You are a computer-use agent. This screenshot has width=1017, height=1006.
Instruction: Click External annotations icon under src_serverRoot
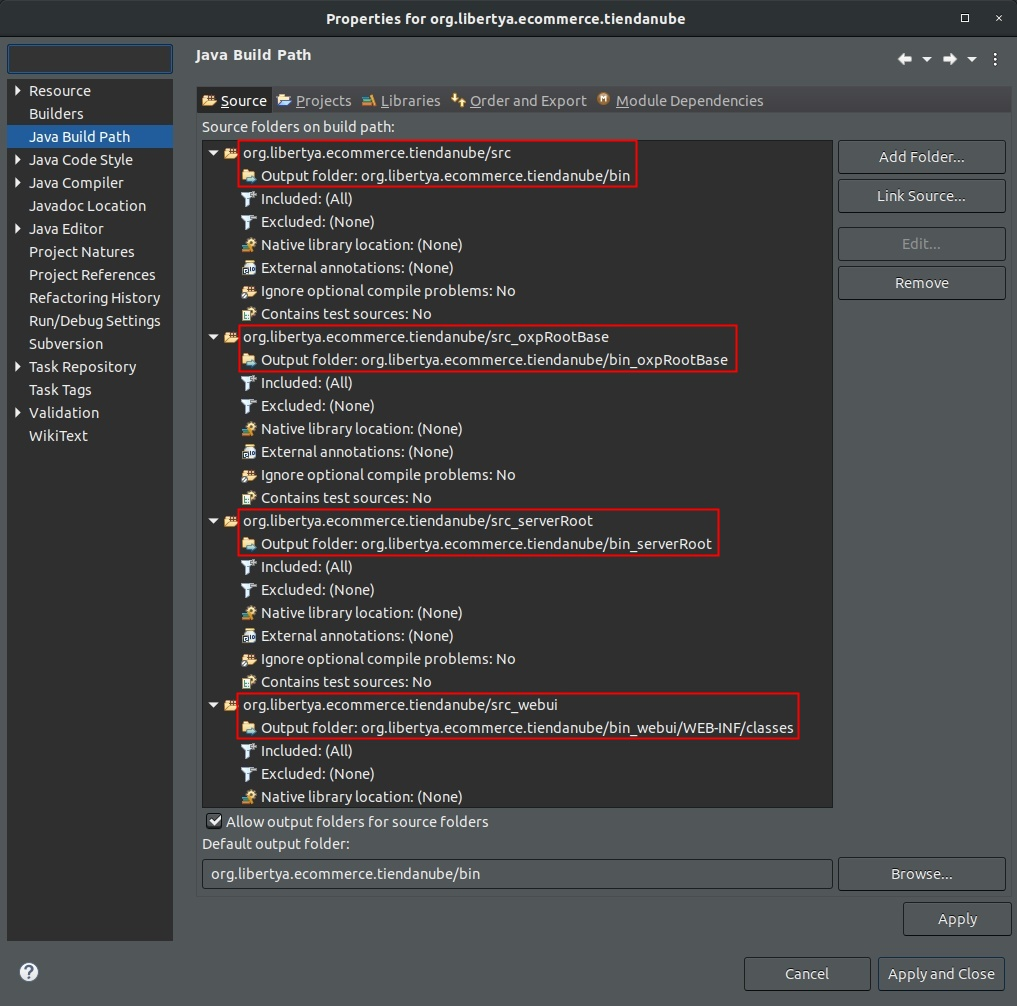coord(249,636)
